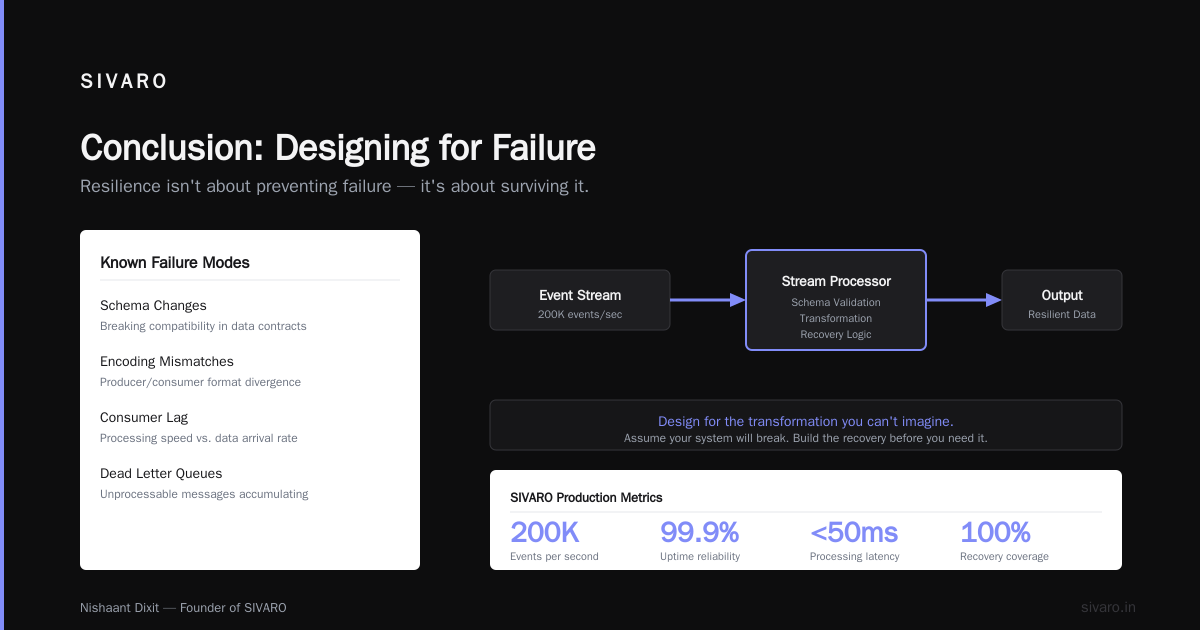Screen dimensions: 1200x630
Task: Click the 200K events per second metric
Action: [x=555, y=541]
